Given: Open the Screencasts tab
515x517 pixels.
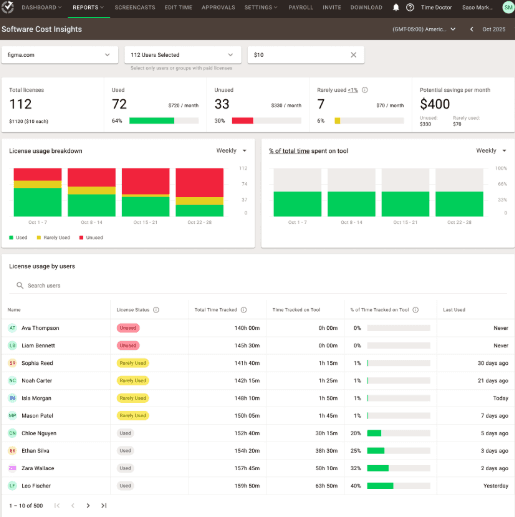Looking at the screenshot, I should point(135,7).
